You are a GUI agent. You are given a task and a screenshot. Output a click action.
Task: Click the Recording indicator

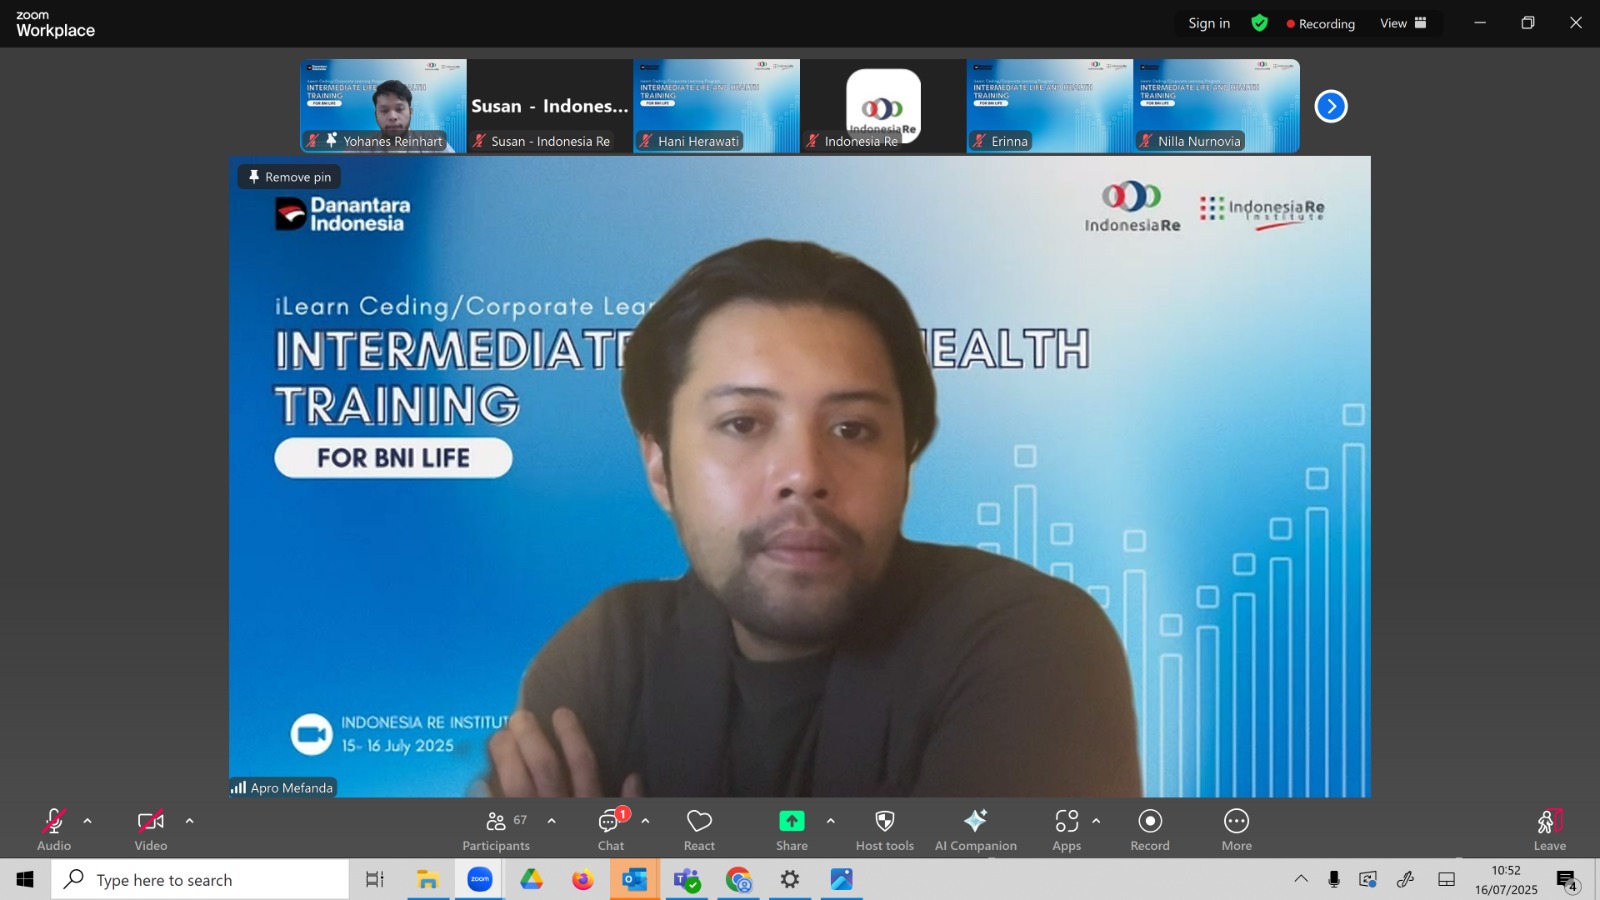click(1321, 24)
